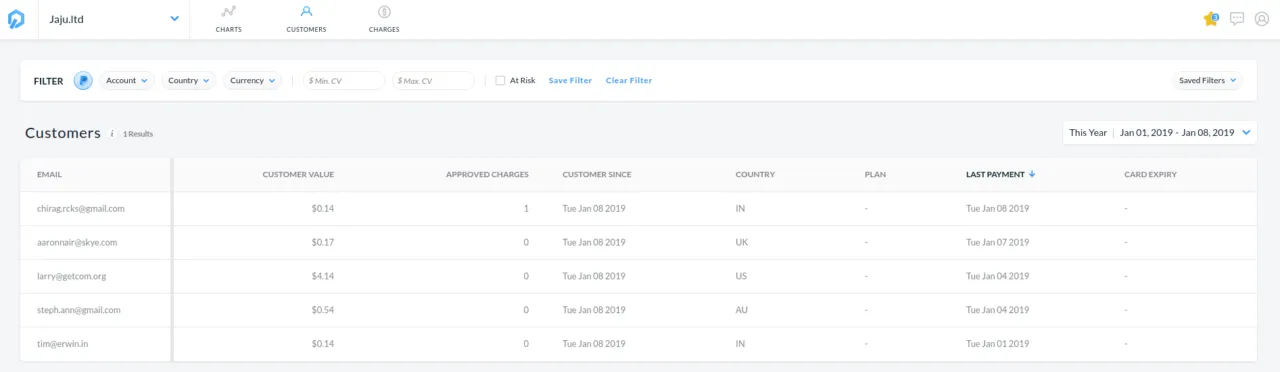Open the Charts tab
The height and width of the screenshot is (372, 1280).
[229, 19]
